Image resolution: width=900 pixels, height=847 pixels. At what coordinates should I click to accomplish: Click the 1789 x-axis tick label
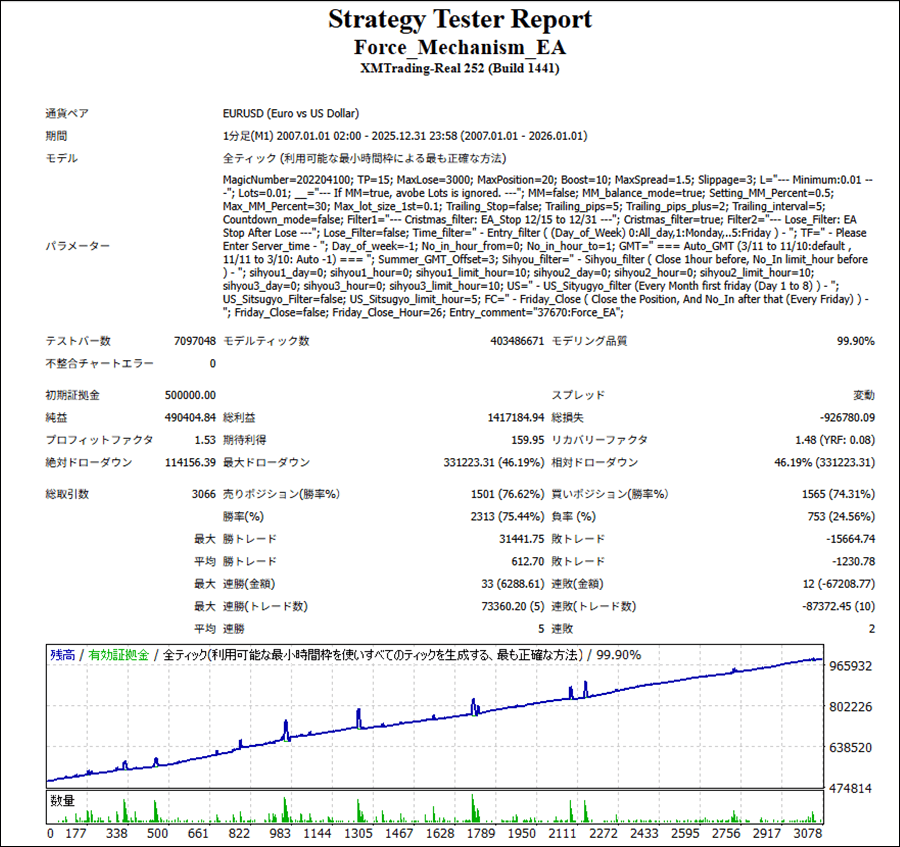coord(480,833)
